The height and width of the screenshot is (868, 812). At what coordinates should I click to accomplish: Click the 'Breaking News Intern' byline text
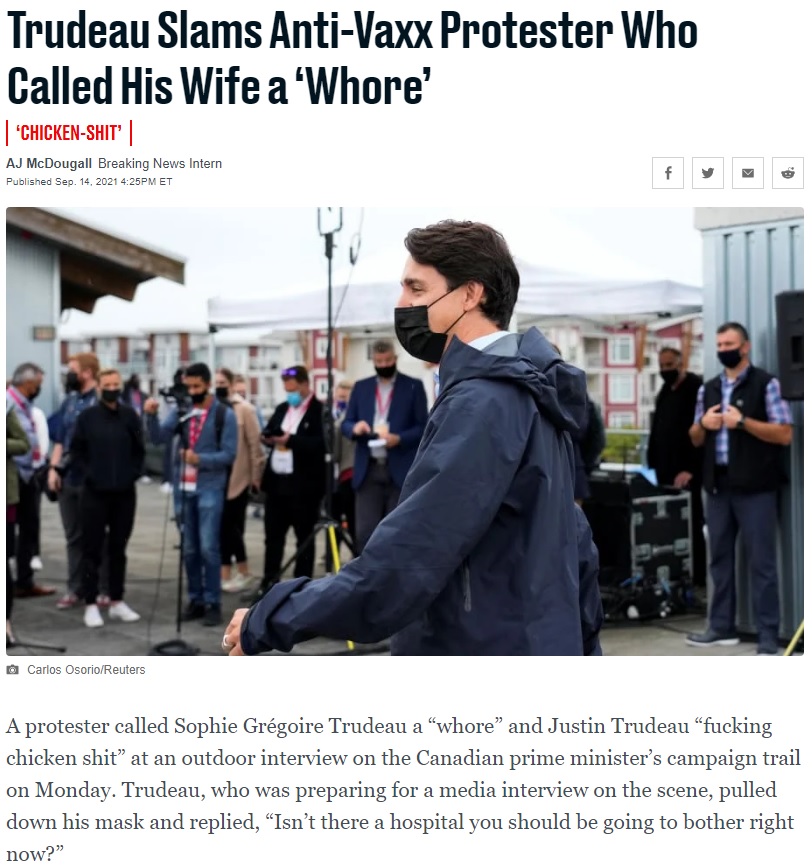tap(160, 163)
